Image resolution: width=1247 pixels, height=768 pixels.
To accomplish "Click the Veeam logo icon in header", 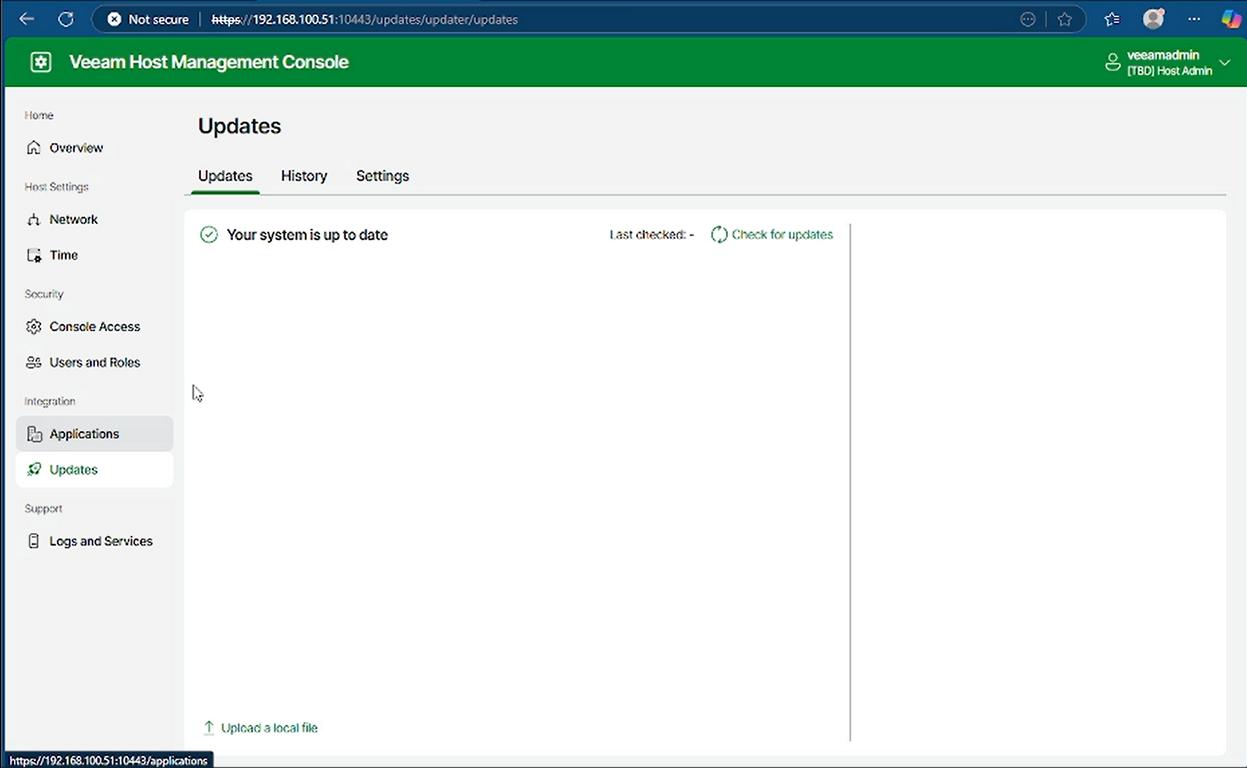I will 41,62.
